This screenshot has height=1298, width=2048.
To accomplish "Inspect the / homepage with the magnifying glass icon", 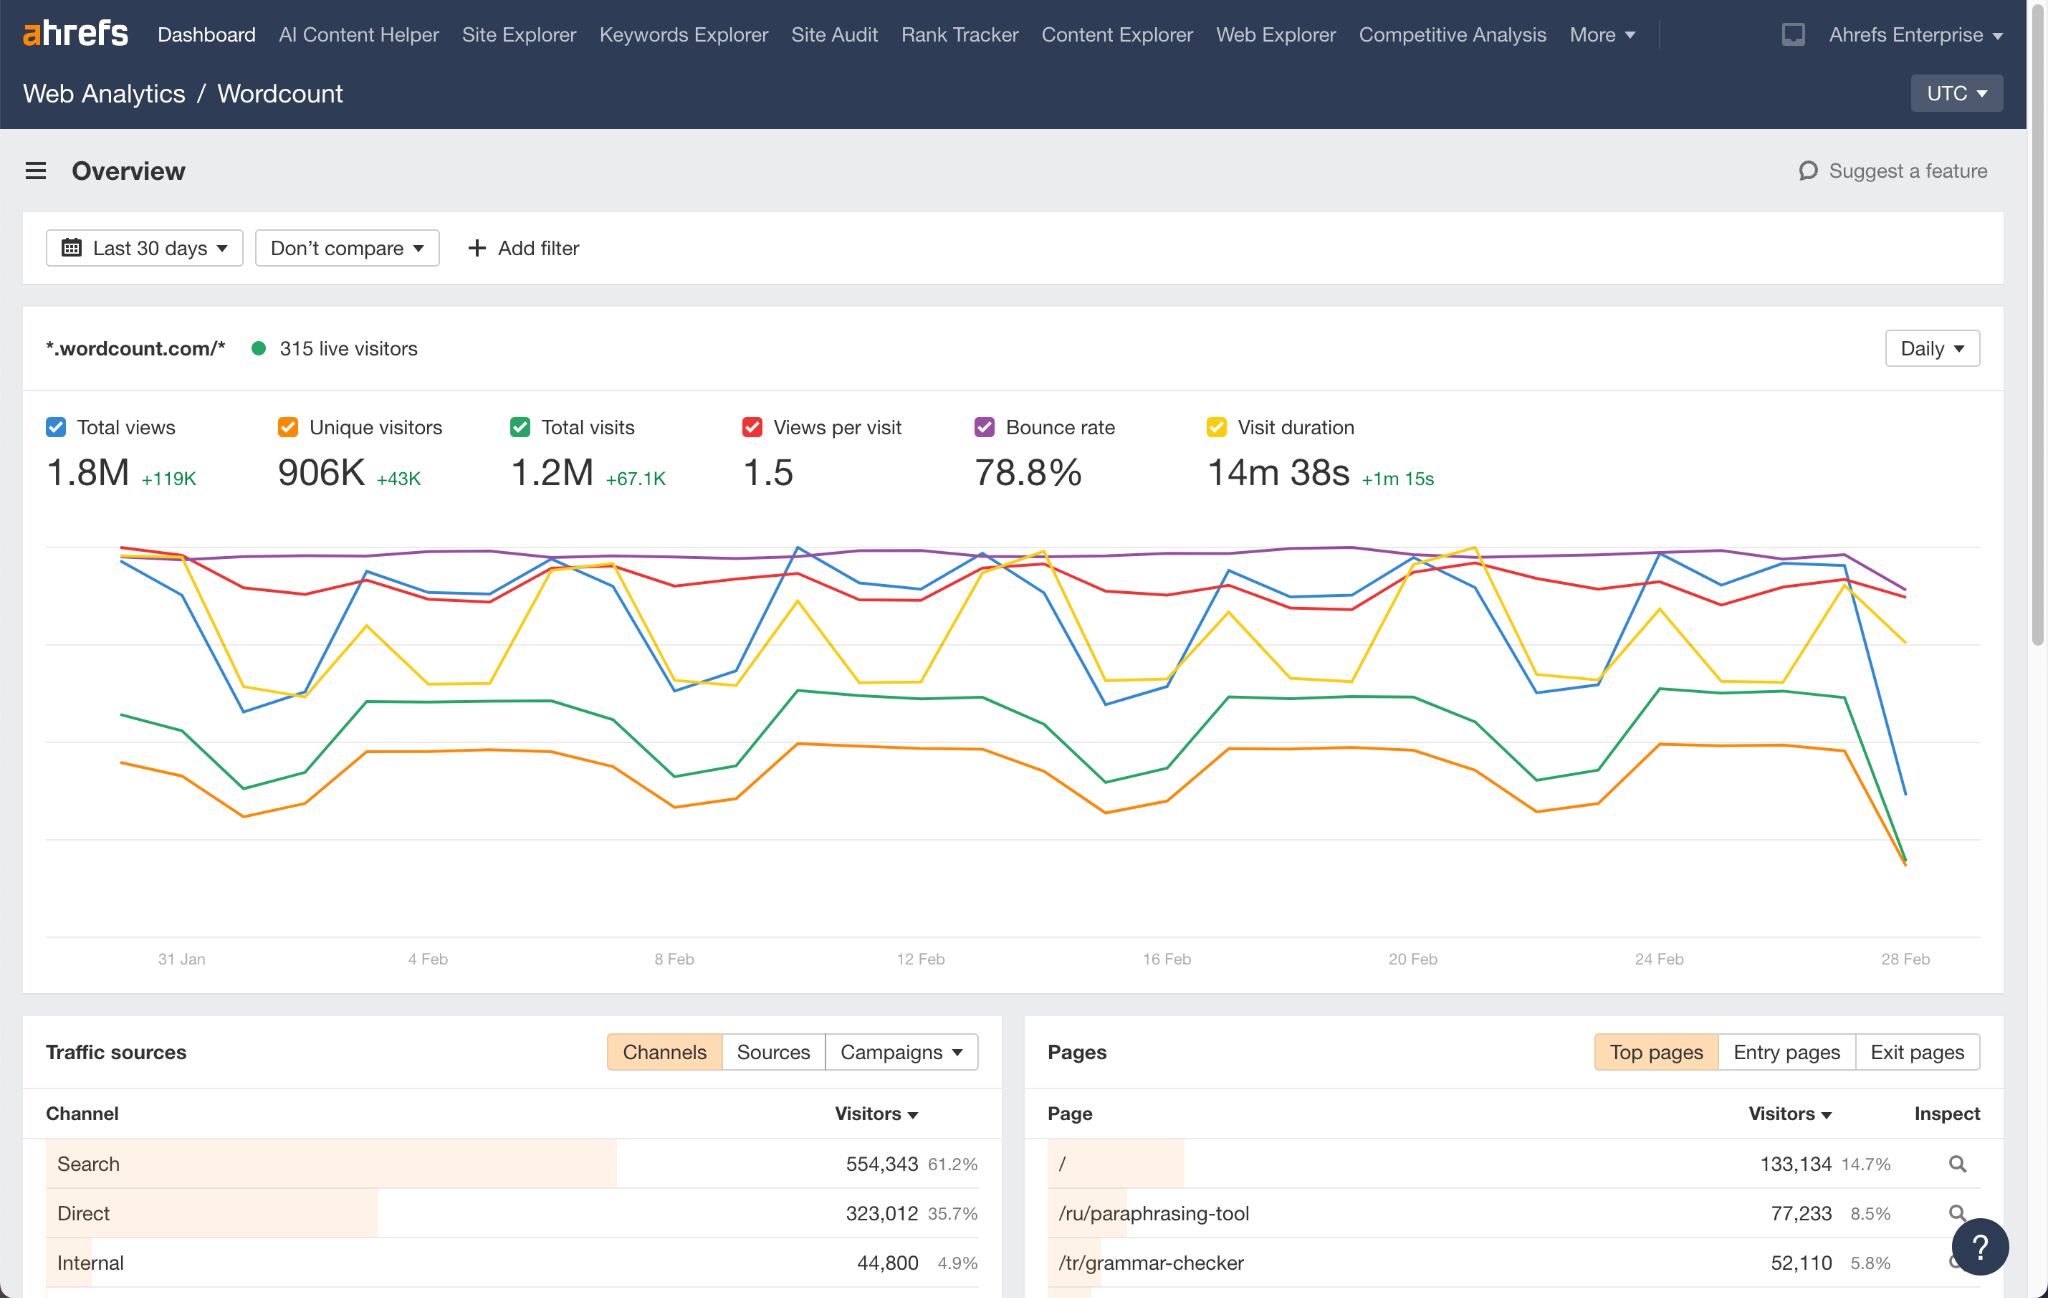I will pos(1957,1164).
